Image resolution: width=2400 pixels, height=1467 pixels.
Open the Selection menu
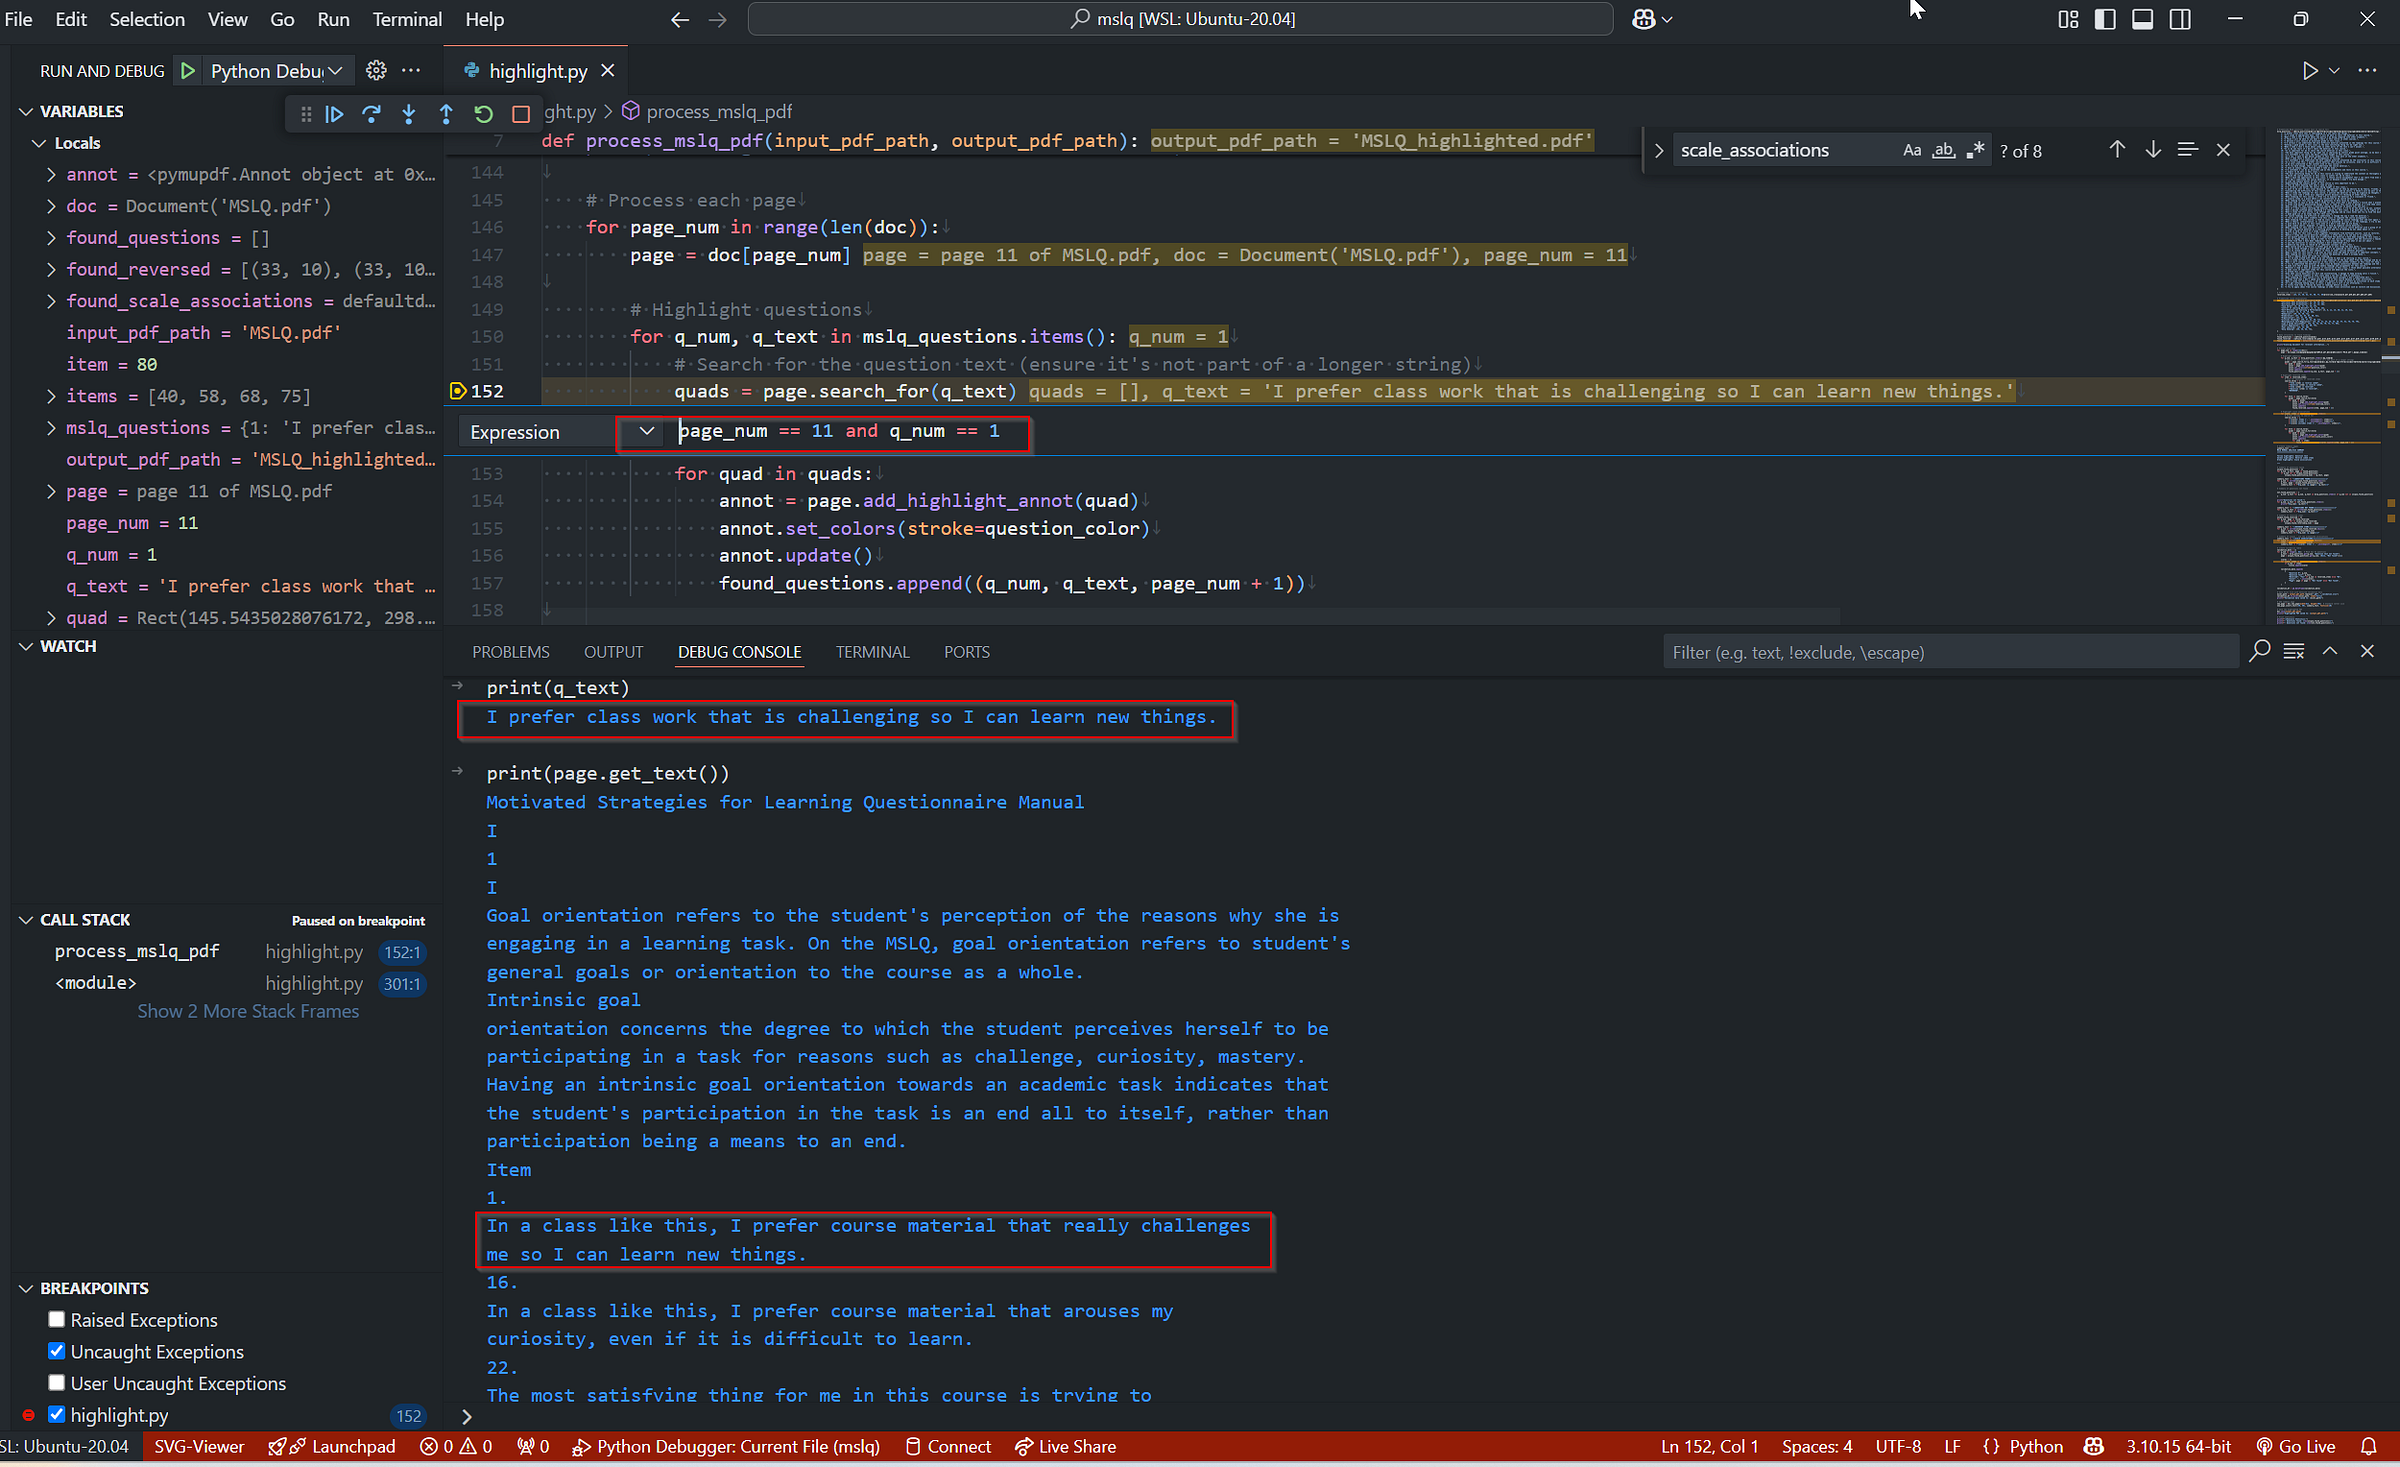click(x=147, y=19)
